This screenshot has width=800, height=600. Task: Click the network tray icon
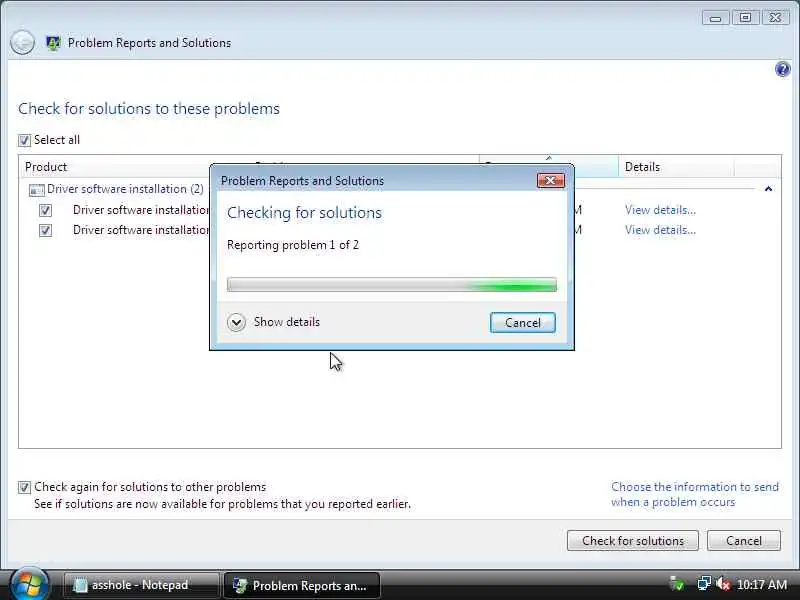704,584
